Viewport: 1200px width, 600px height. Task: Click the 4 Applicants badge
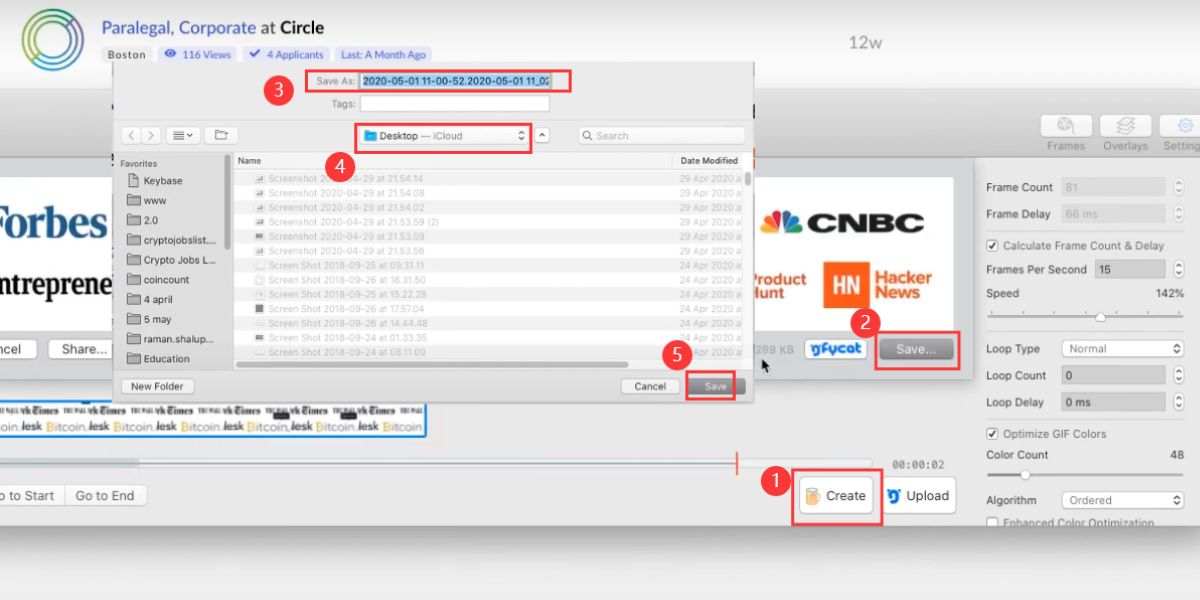coord(286,55)
